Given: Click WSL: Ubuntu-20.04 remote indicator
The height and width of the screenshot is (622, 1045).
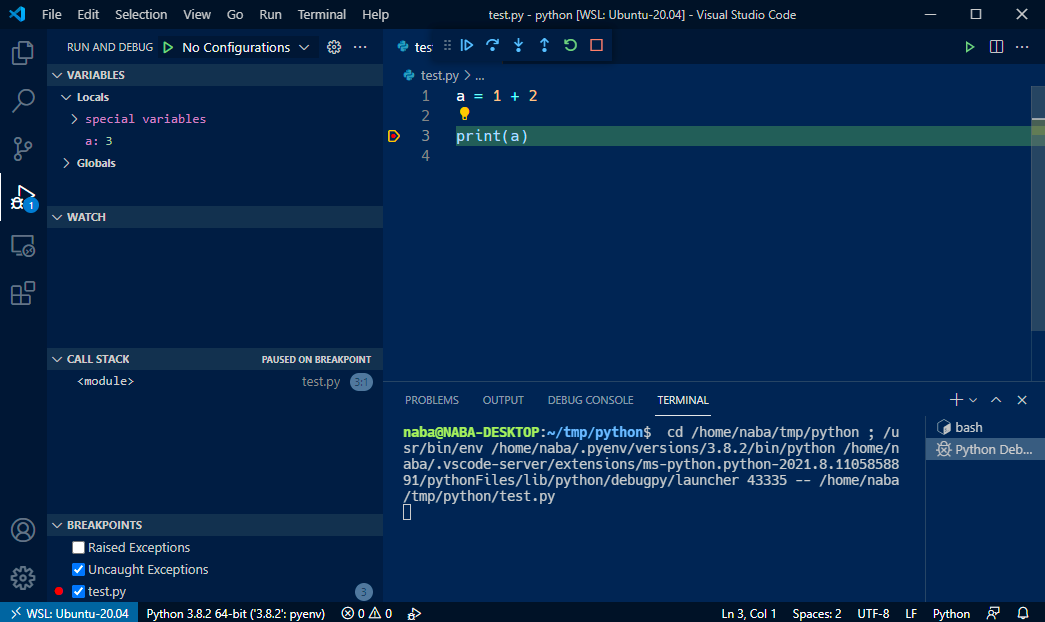Looking at the screenshot, I should click(x=68, y=613).
